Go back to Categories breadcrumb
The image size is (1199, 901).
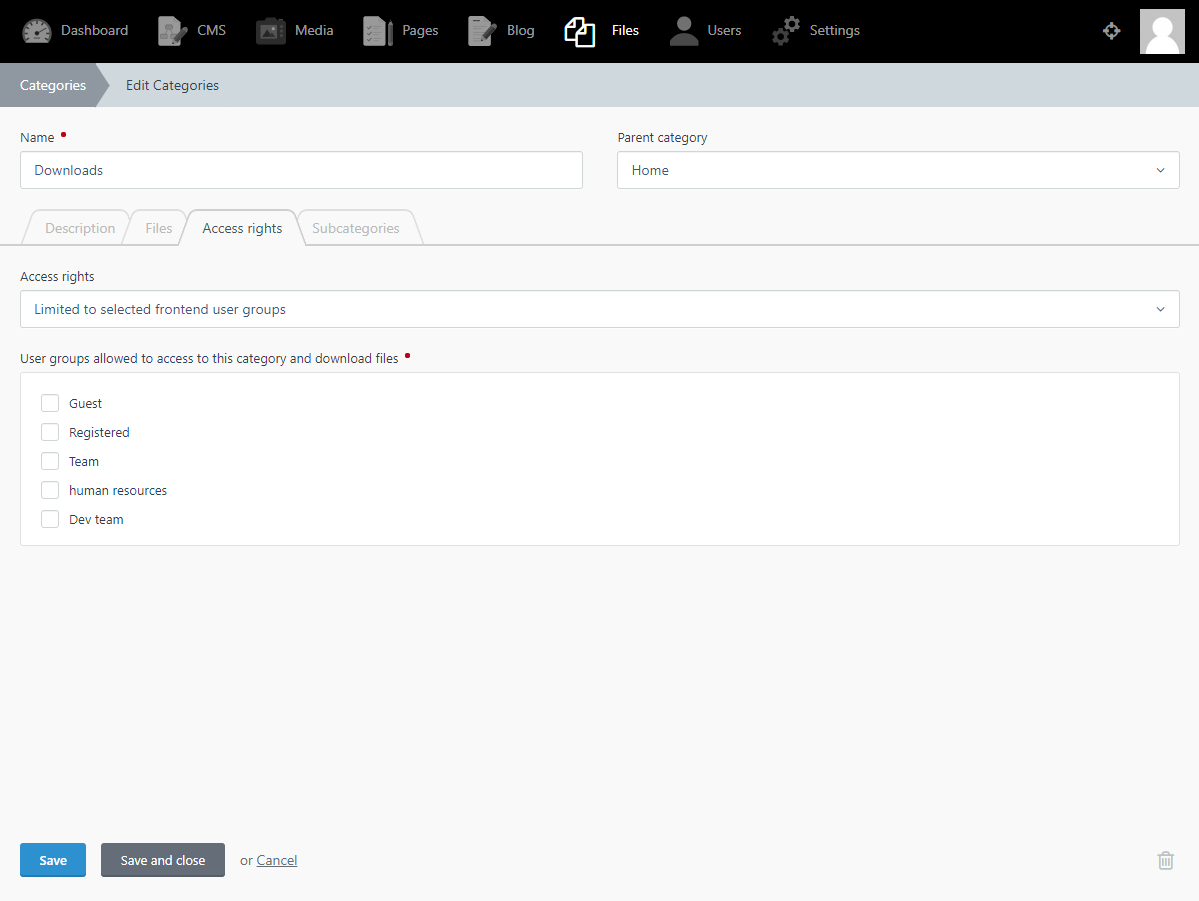(53, 85)
